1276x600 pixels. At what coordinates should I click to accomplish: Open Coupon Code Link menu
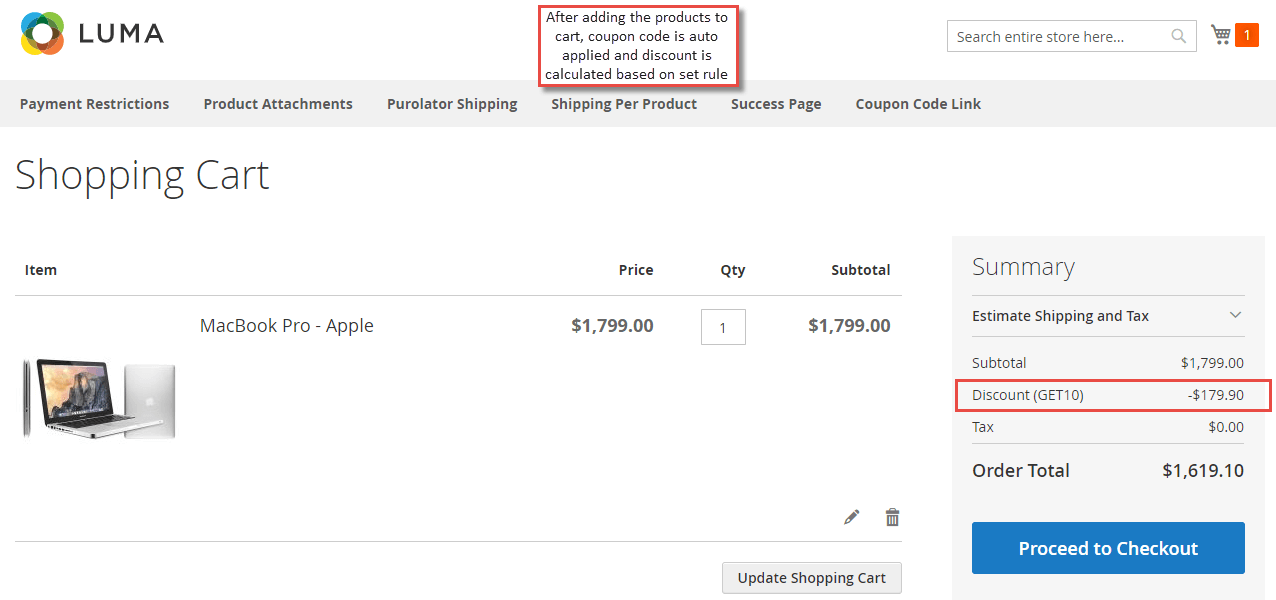click(x=918, y=104)
